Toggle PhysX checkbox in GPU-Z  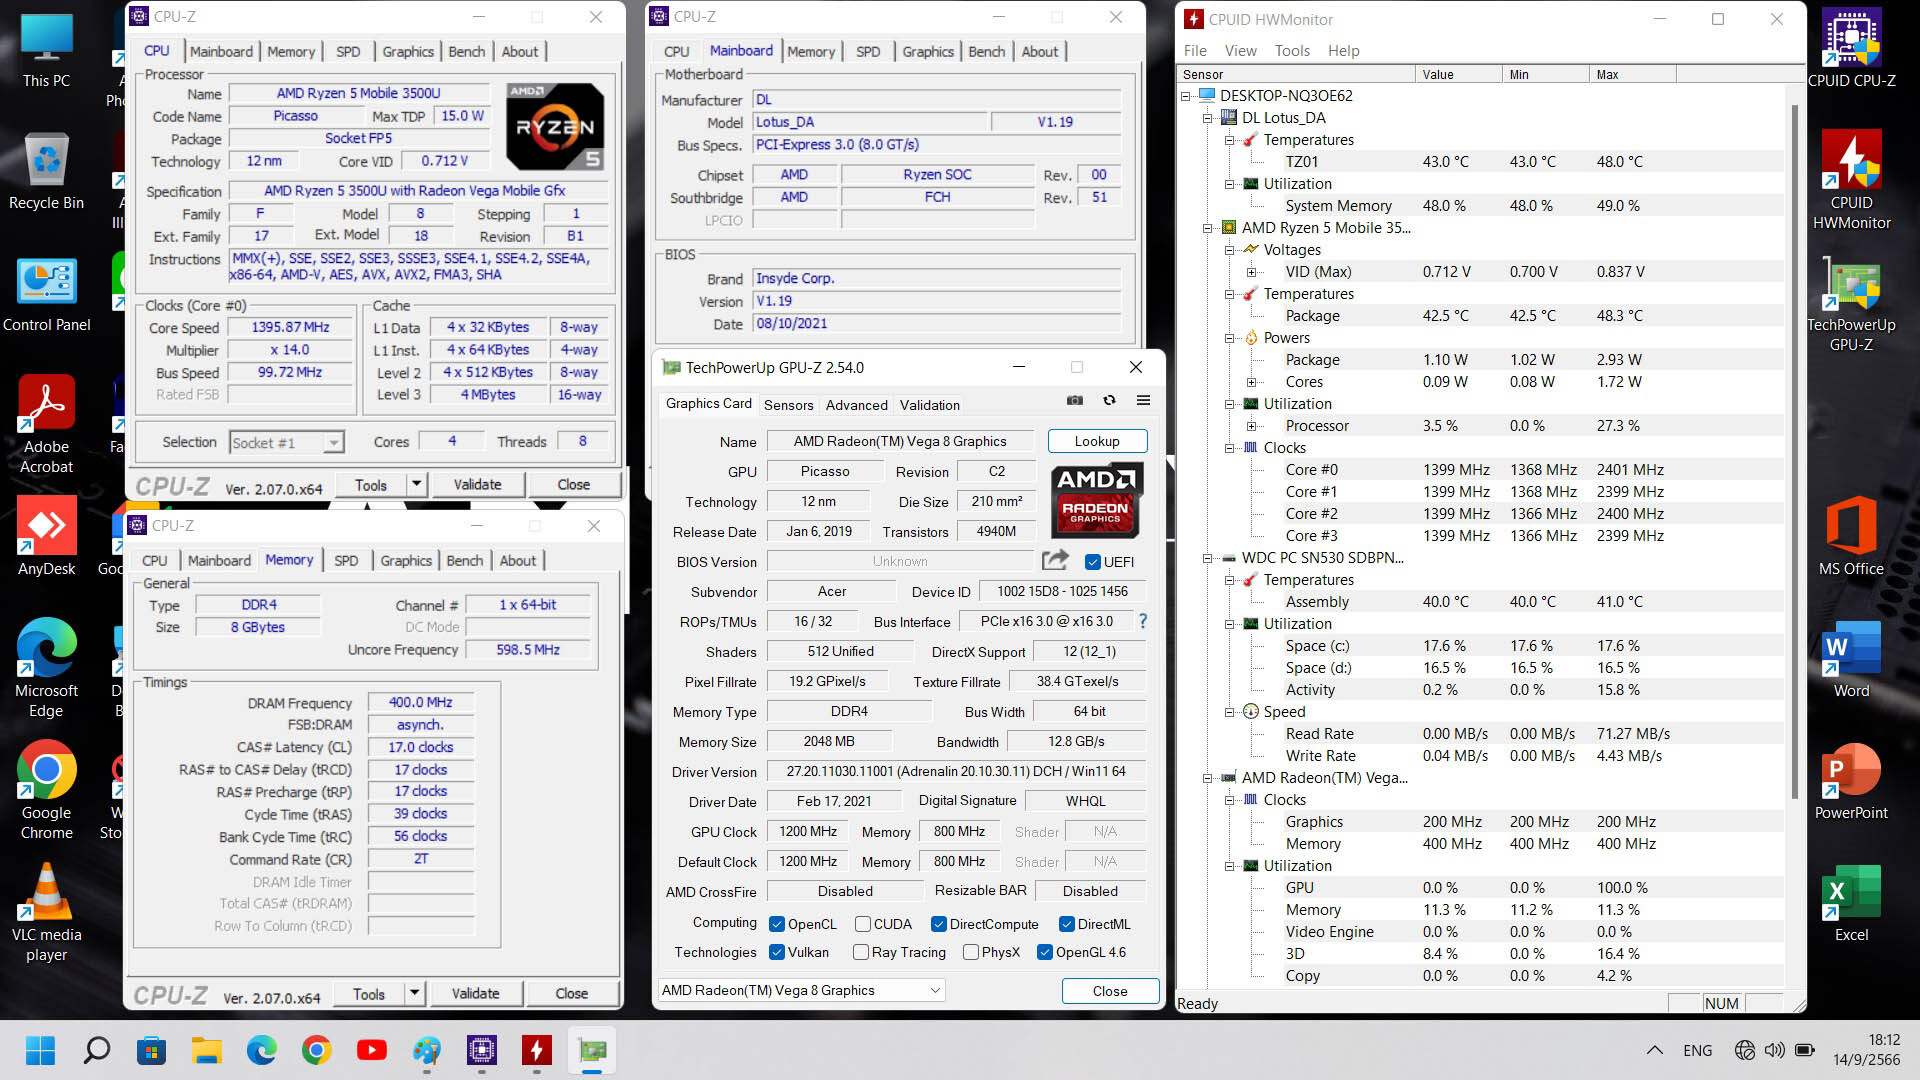pos(971,952)
